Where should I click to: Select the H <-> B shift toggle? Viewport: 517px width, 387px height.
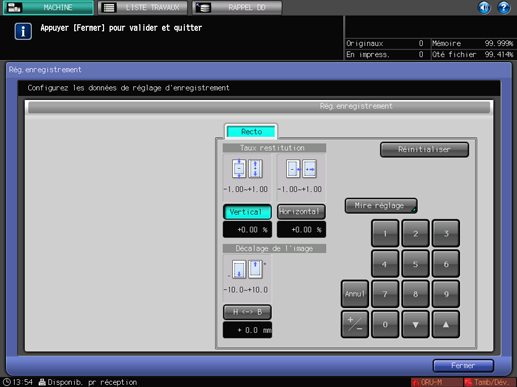click(247, 312)
